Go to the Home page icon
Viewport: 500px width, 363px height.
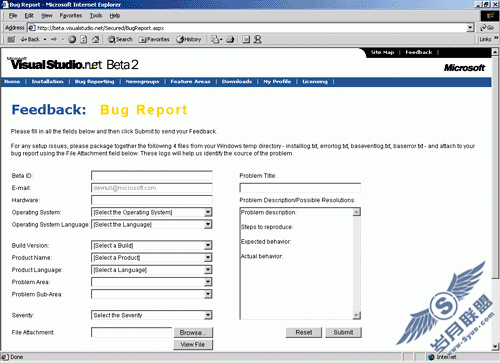coord(95,39)
